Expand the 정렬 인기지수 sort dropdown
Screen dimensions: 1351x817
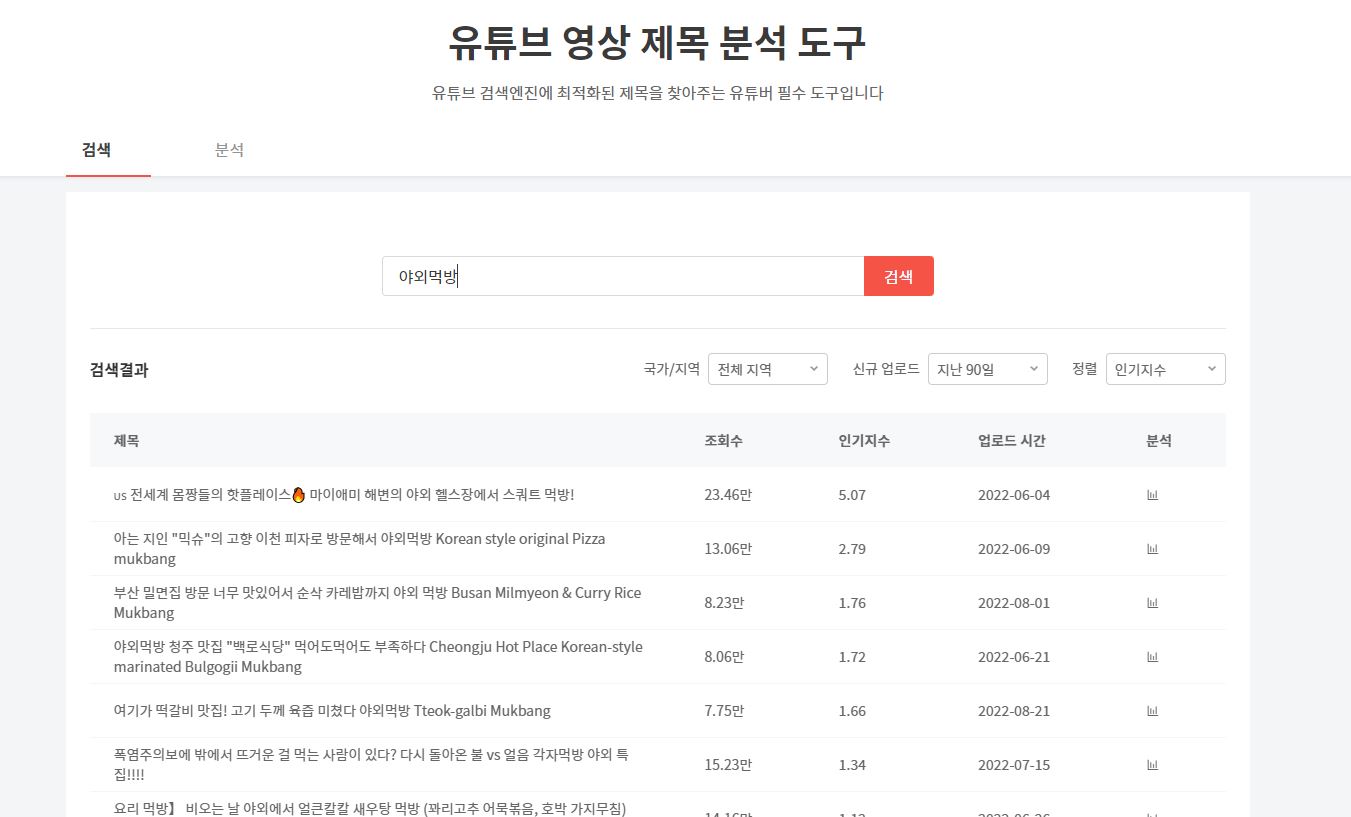[x=1165, y=369]
